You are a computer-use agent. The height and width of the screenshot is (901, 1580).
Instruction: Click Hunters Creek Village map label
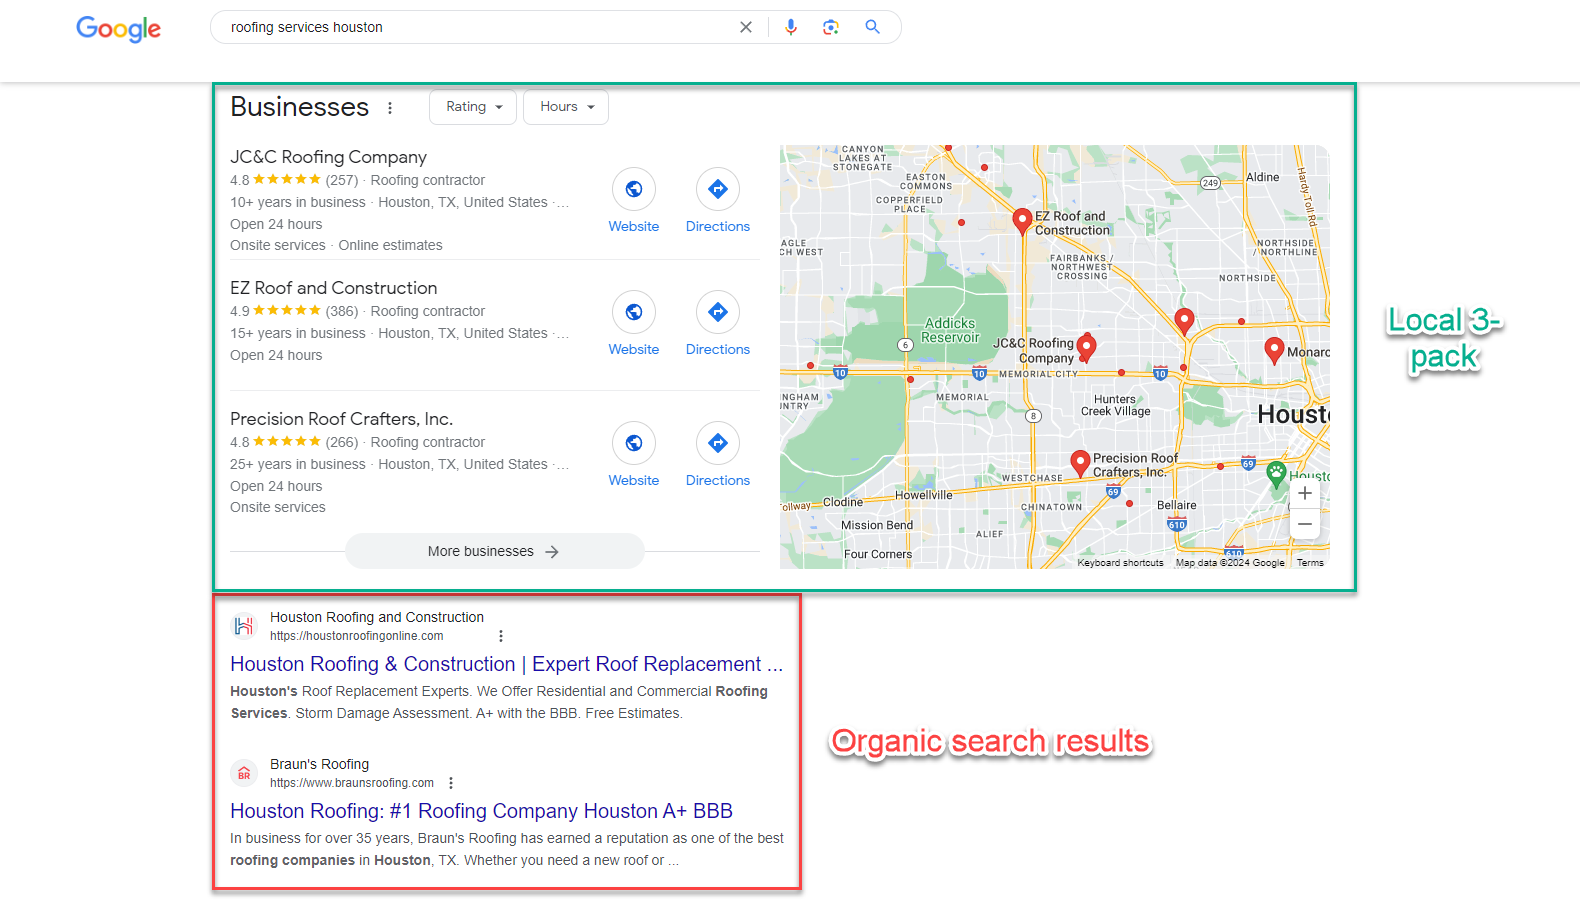tap(1116, 405)
